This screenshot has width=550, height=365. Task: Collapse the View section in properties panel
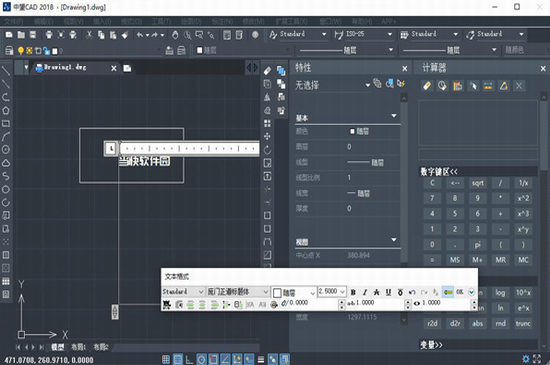(394, 240)
